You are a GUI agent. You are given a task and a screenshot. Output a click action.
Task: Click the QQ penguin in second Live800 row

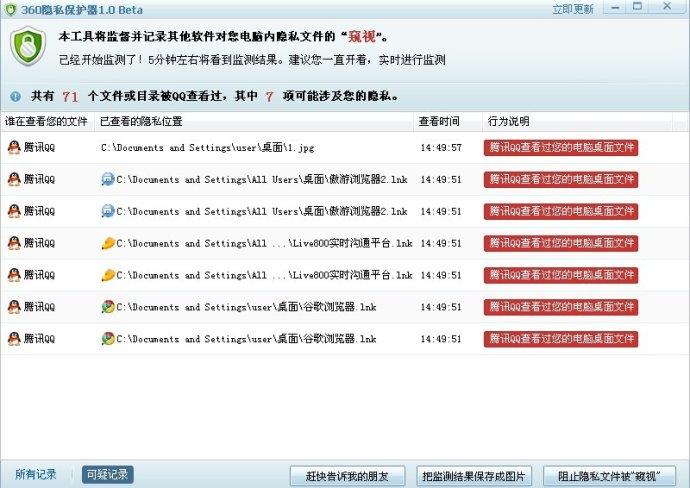coord(14,275)
